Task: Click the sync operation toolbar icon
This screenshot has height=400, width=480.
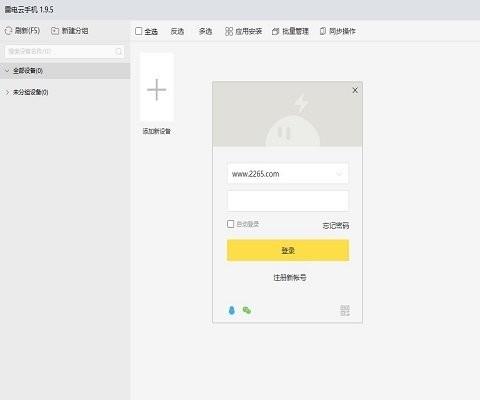Action: click(x=323, y=31)
